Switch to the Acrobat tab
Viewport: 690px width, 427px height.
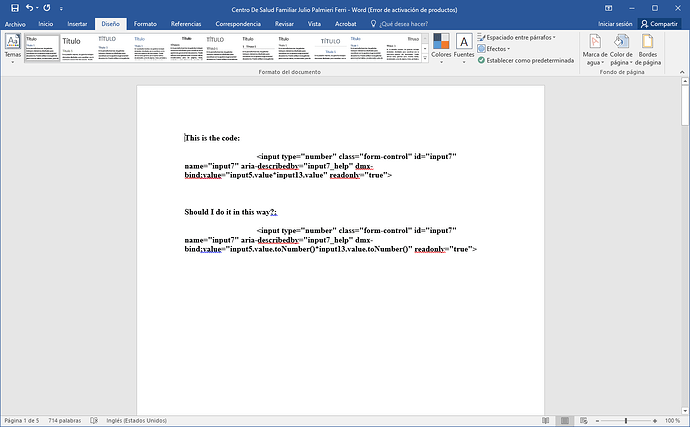tap(345, 24)
